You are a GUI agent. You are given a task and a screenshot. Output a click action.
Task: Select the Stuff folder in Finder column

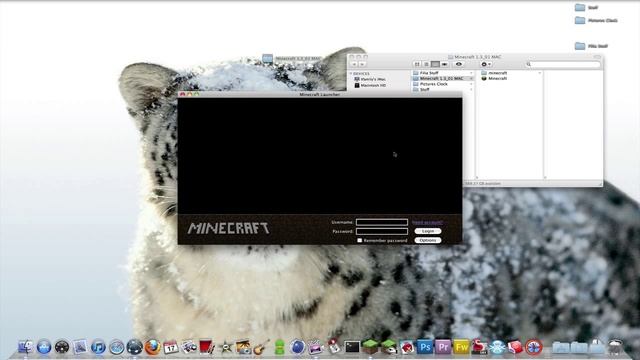[443, 89]
